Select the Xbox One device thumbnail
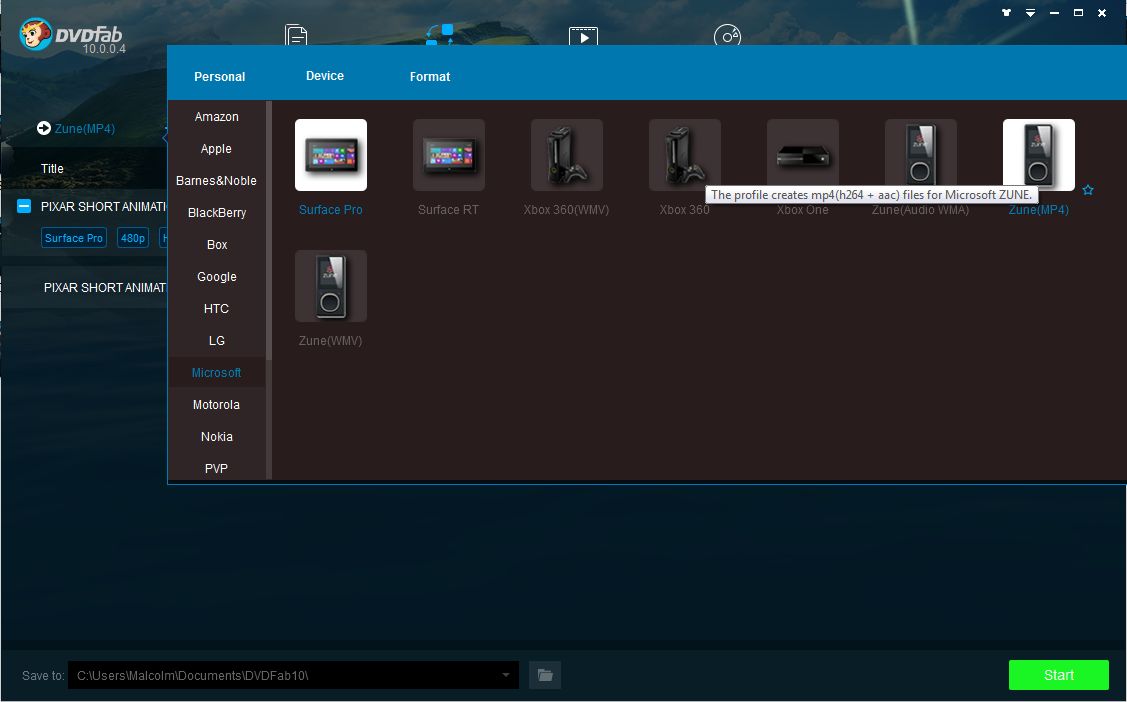1127x702 pixels. pos(802,155)
